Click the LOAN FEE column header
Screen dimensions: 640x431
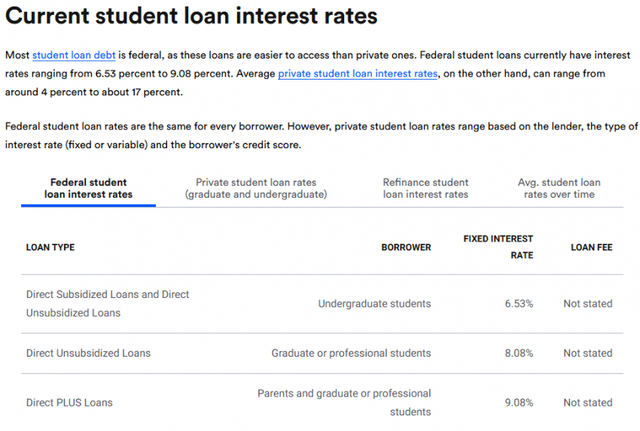coord(591,247)
